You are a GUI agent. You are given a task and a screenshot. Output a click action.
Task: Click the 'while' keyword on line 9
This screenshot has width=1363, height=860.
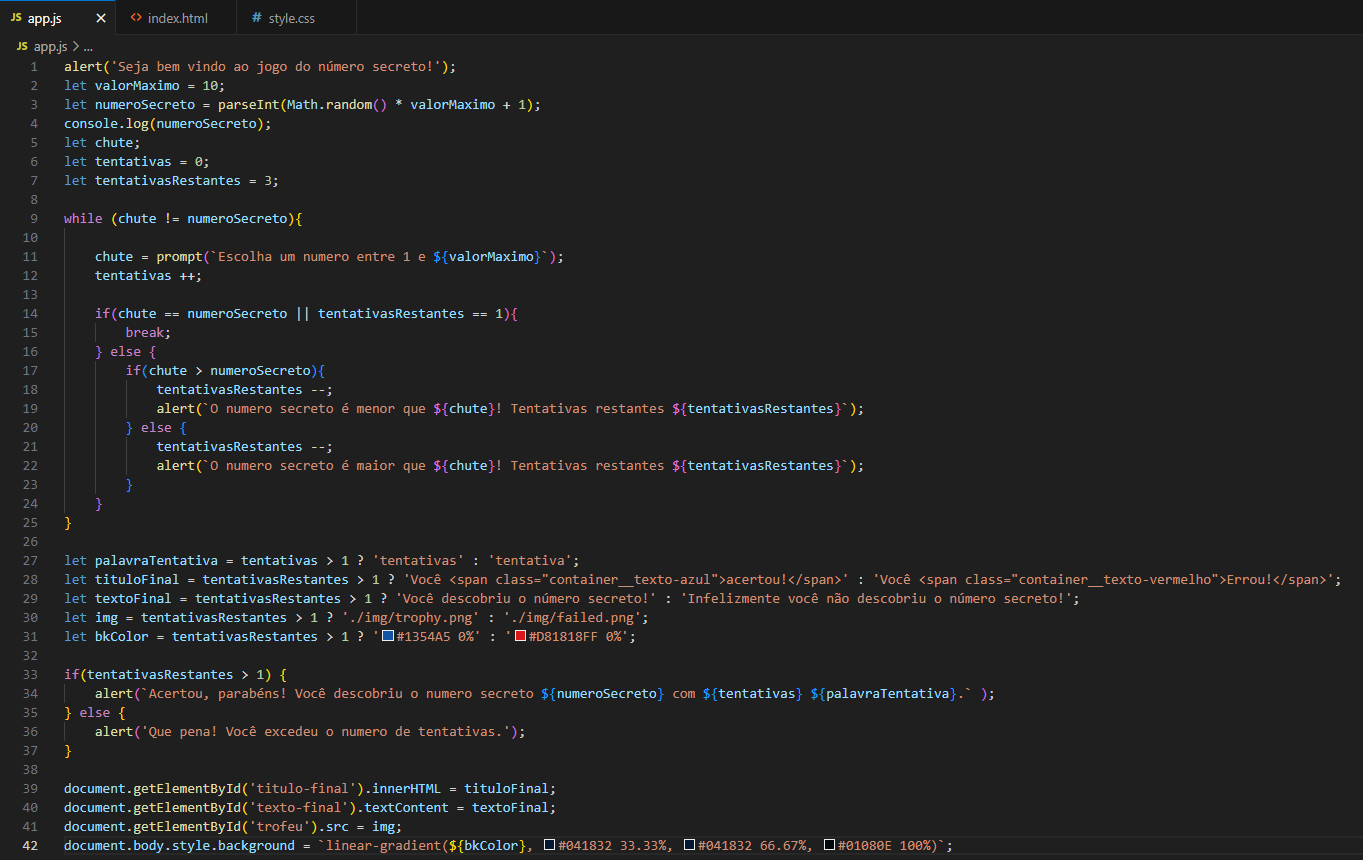point(83,218)
